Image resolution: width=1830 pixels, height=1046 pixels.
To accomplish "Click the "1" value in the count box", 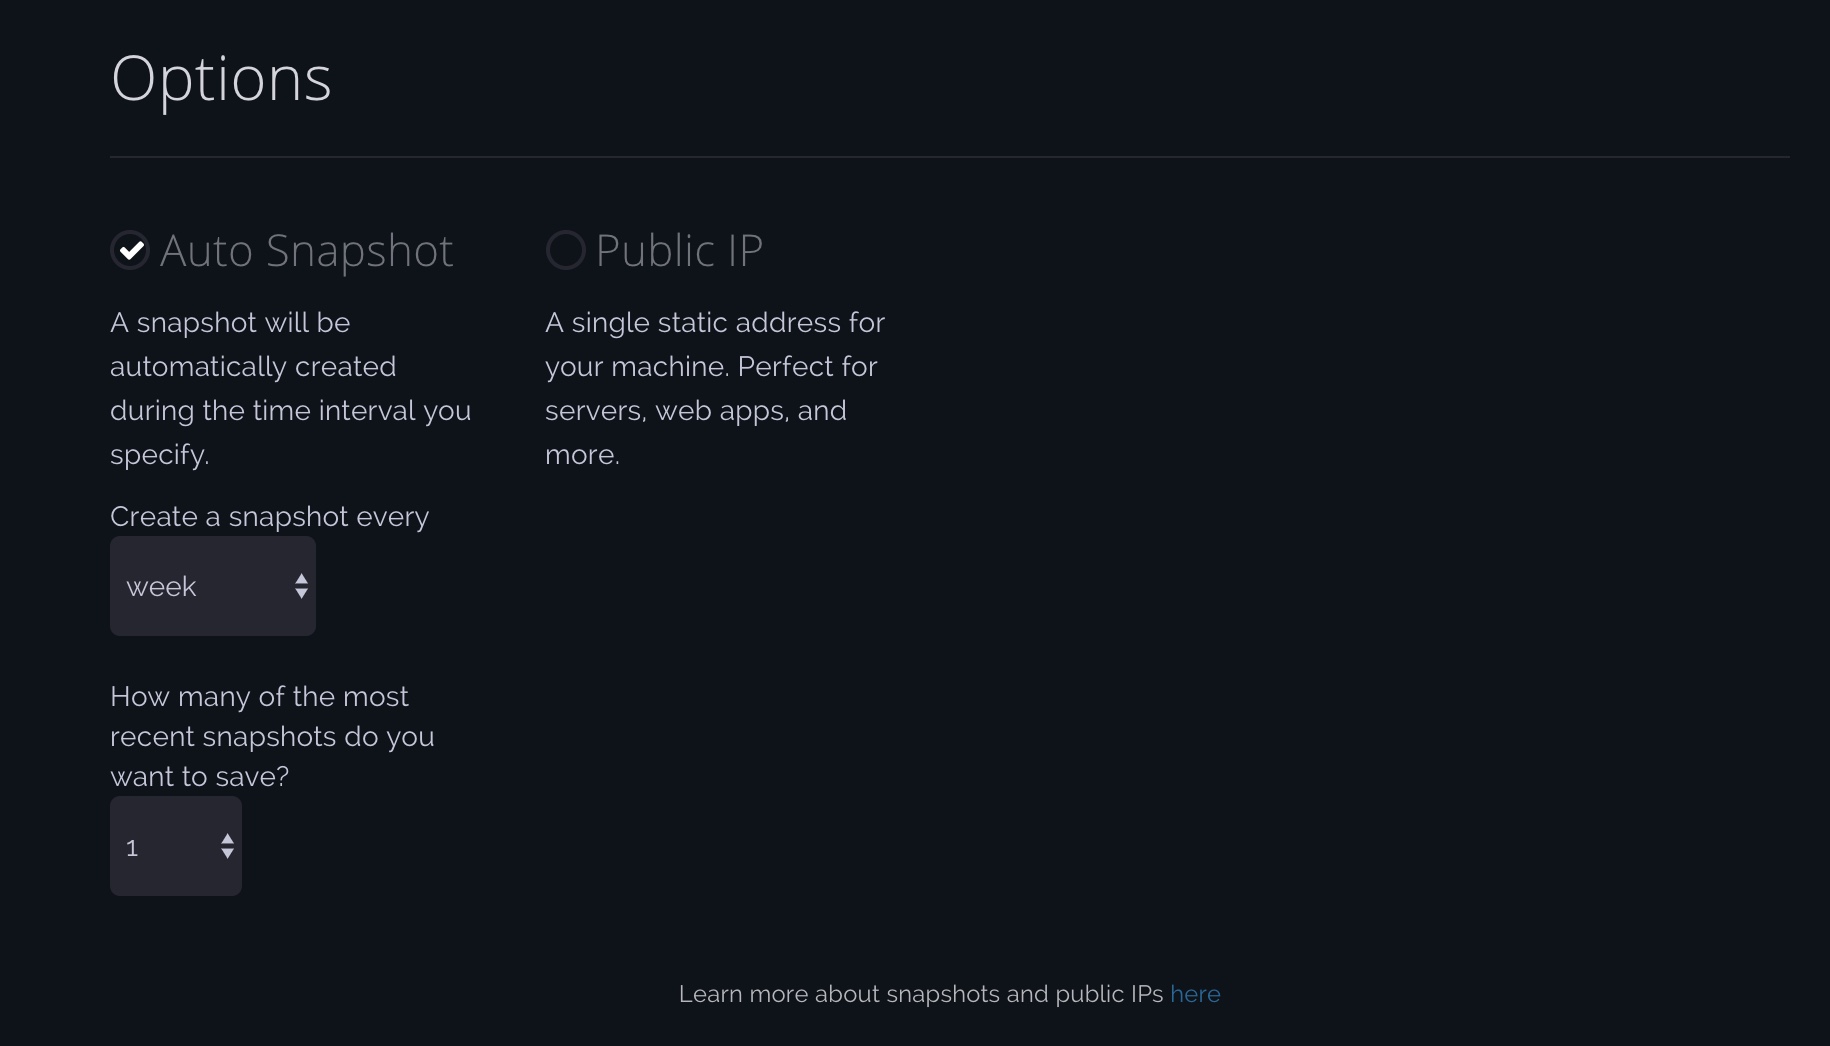I will (132, 848).
